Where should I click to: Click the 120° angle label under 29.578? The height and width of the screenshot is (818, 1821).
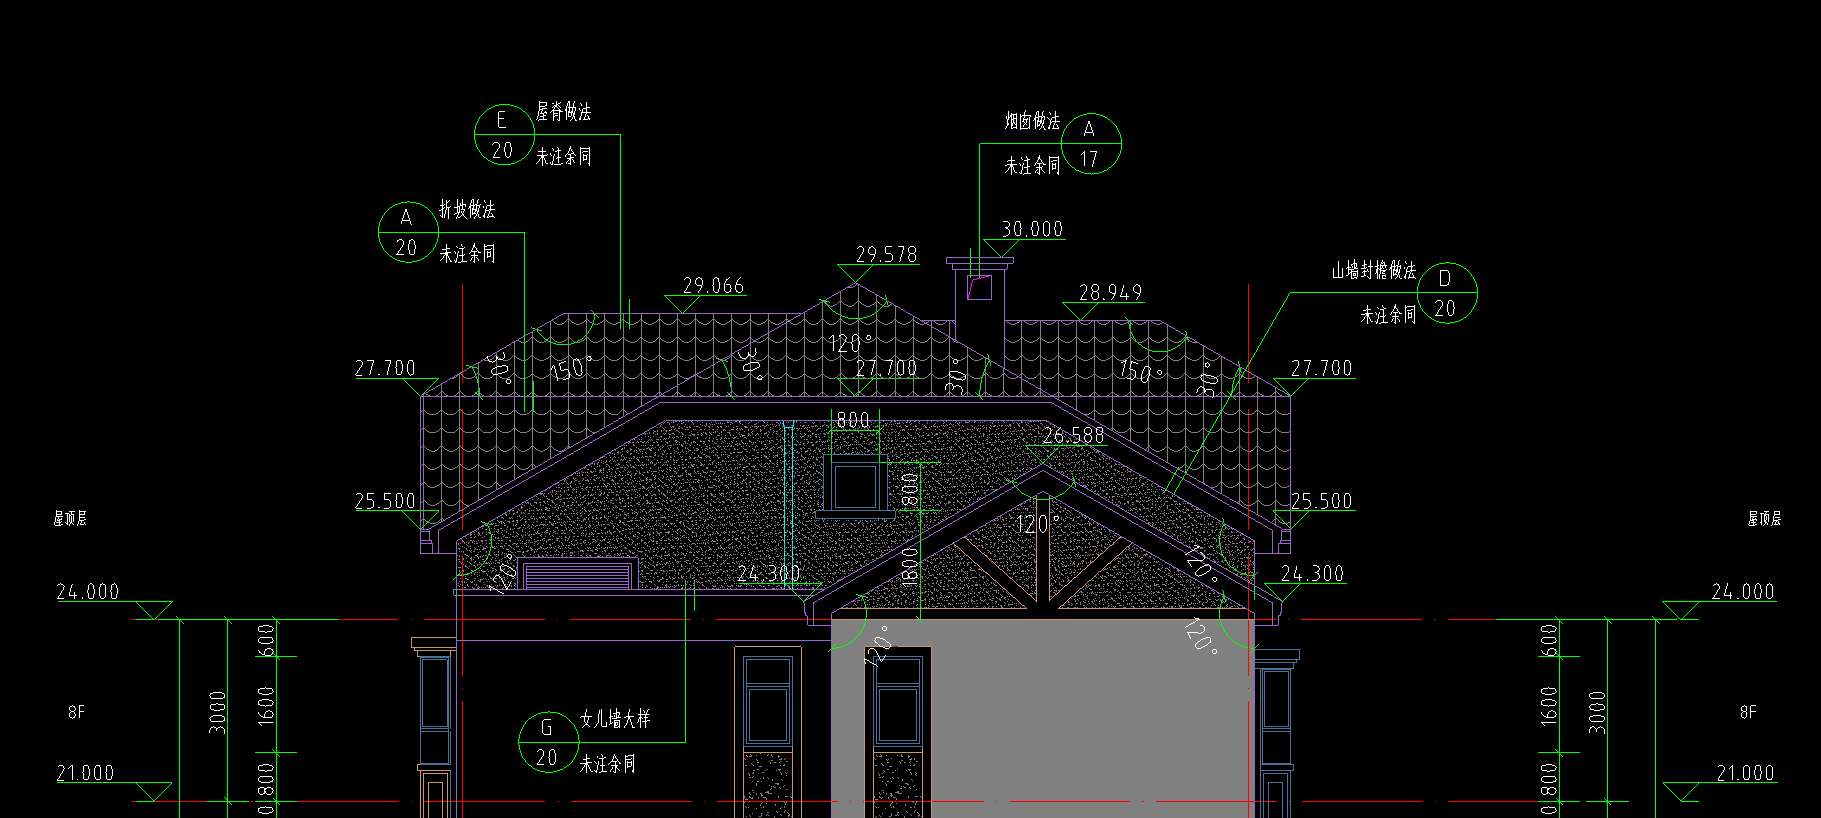[849, 343]
